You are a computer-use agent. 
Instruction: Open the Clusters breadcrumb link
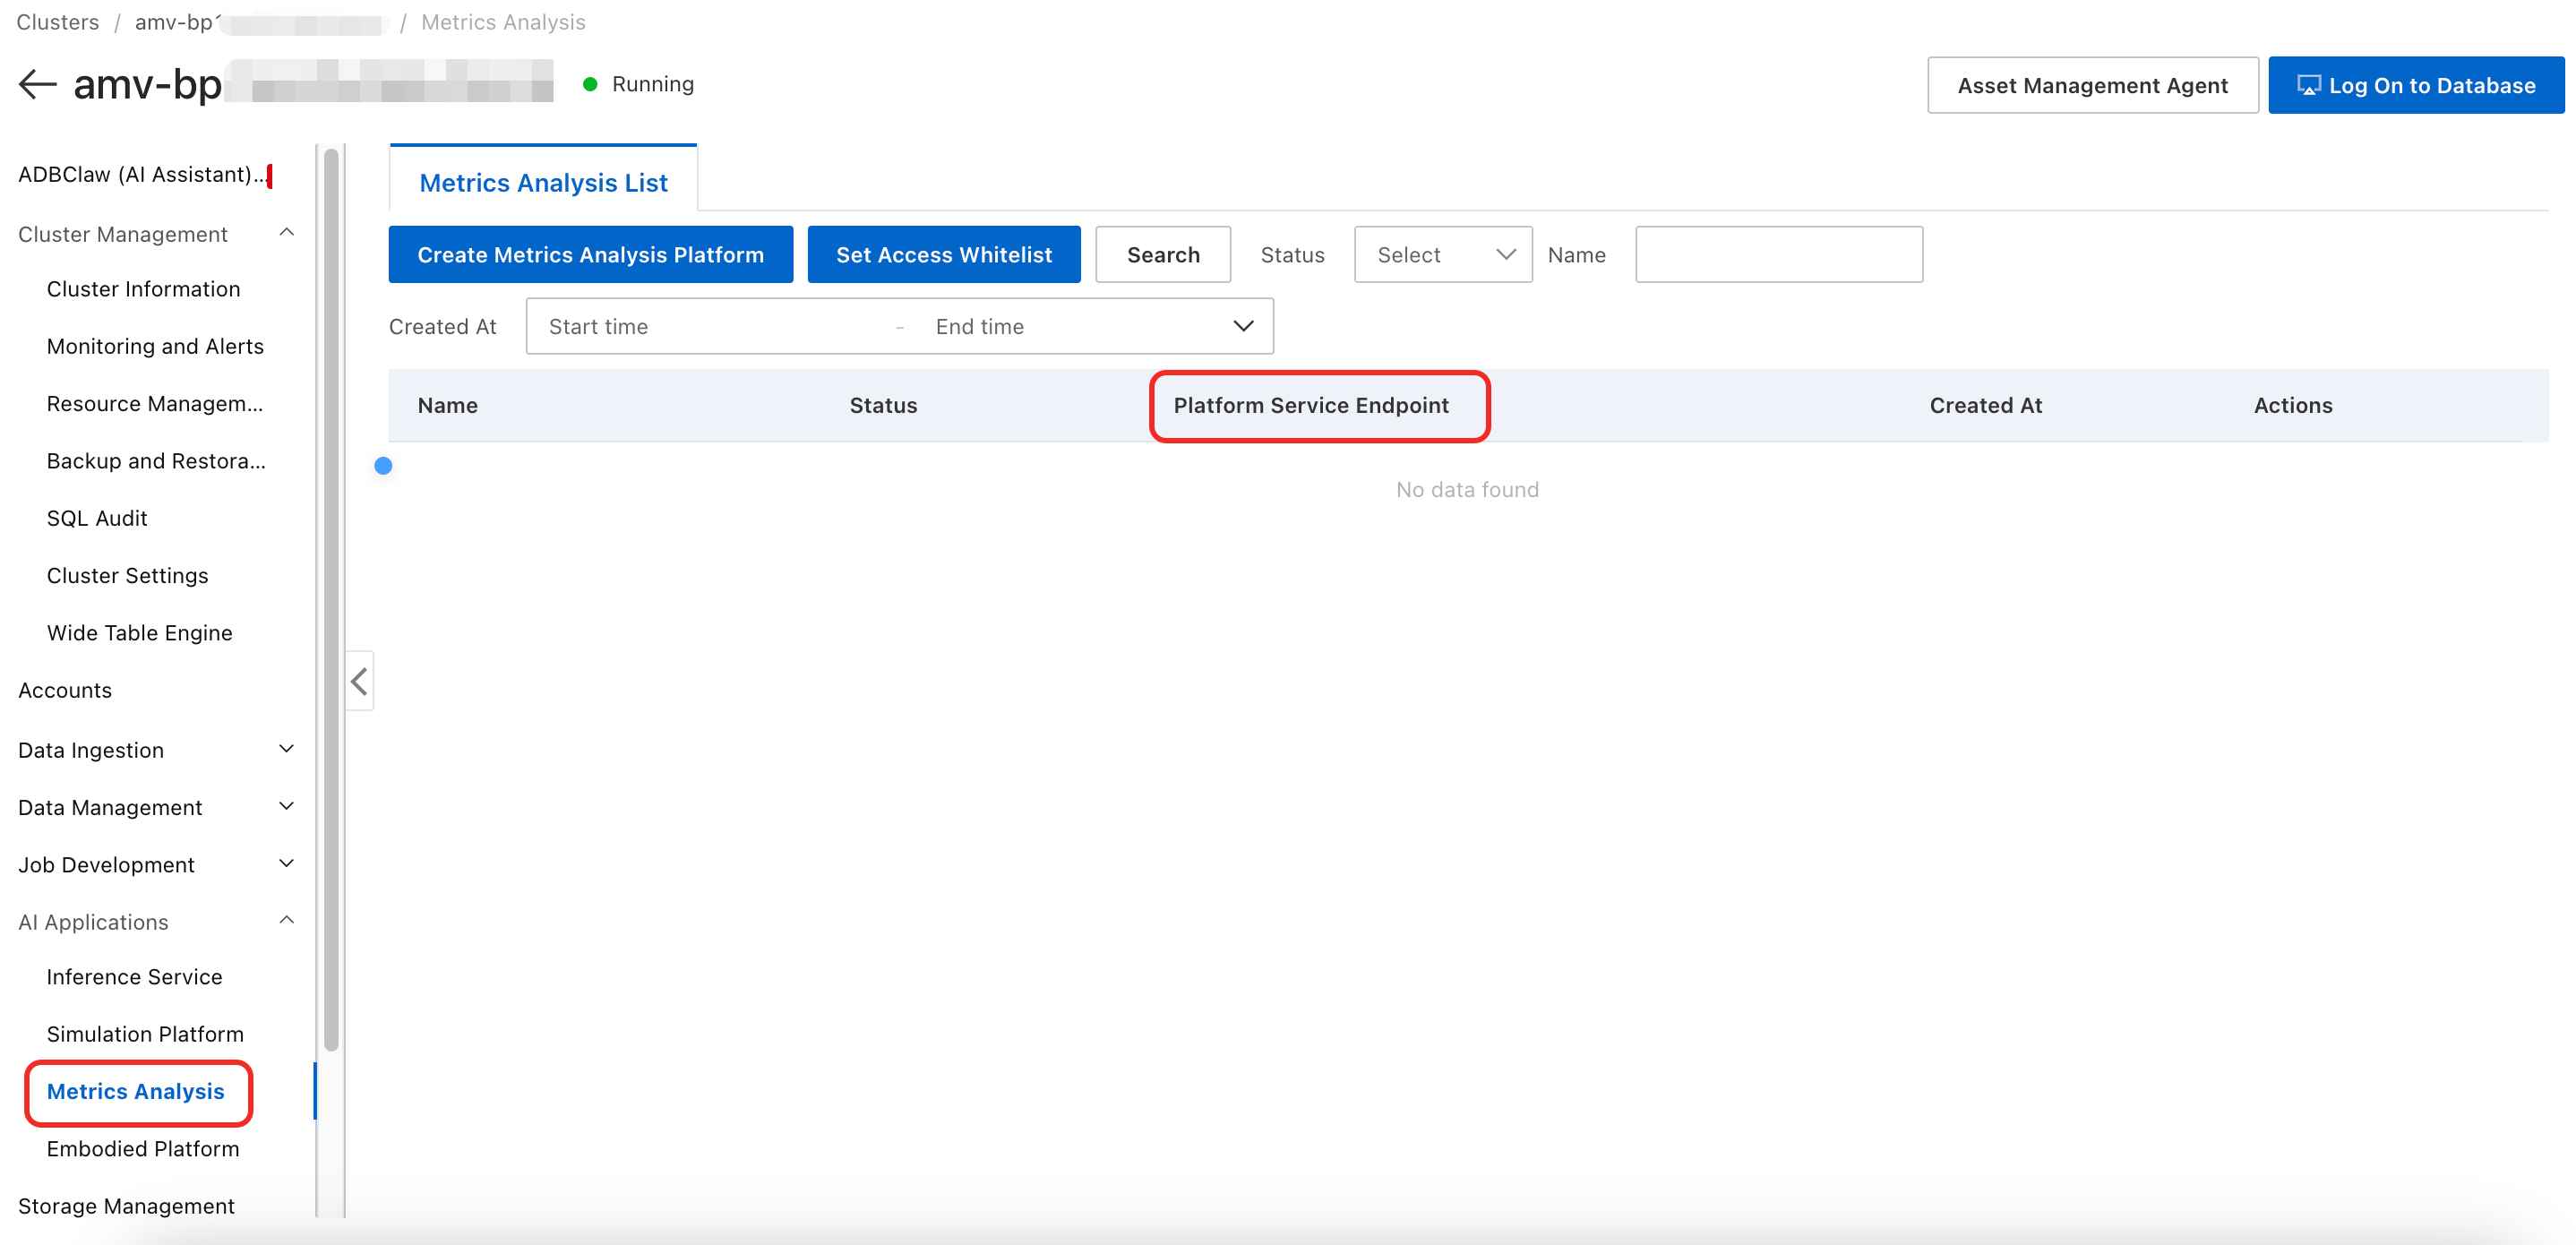pyautogui.click(x=57, y=22)
